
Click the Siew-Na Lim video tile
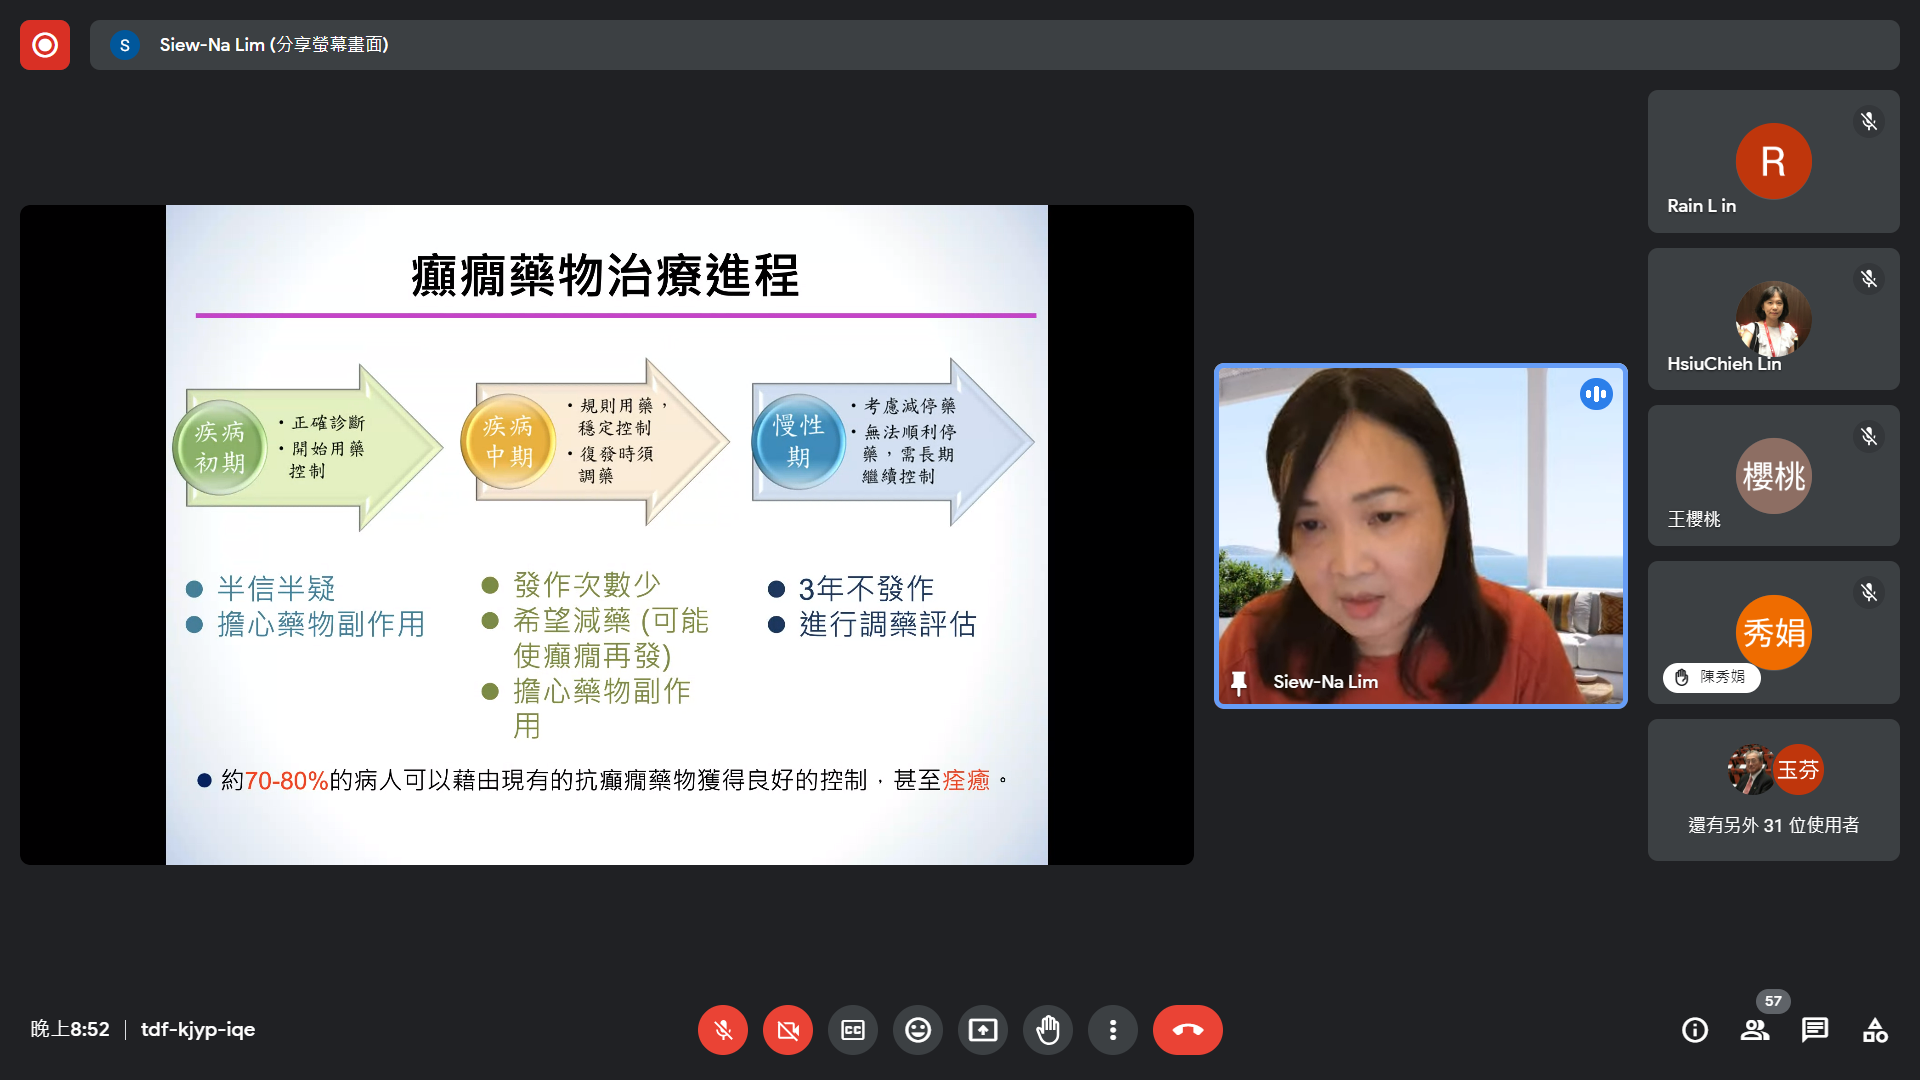tap(1421, 536)
